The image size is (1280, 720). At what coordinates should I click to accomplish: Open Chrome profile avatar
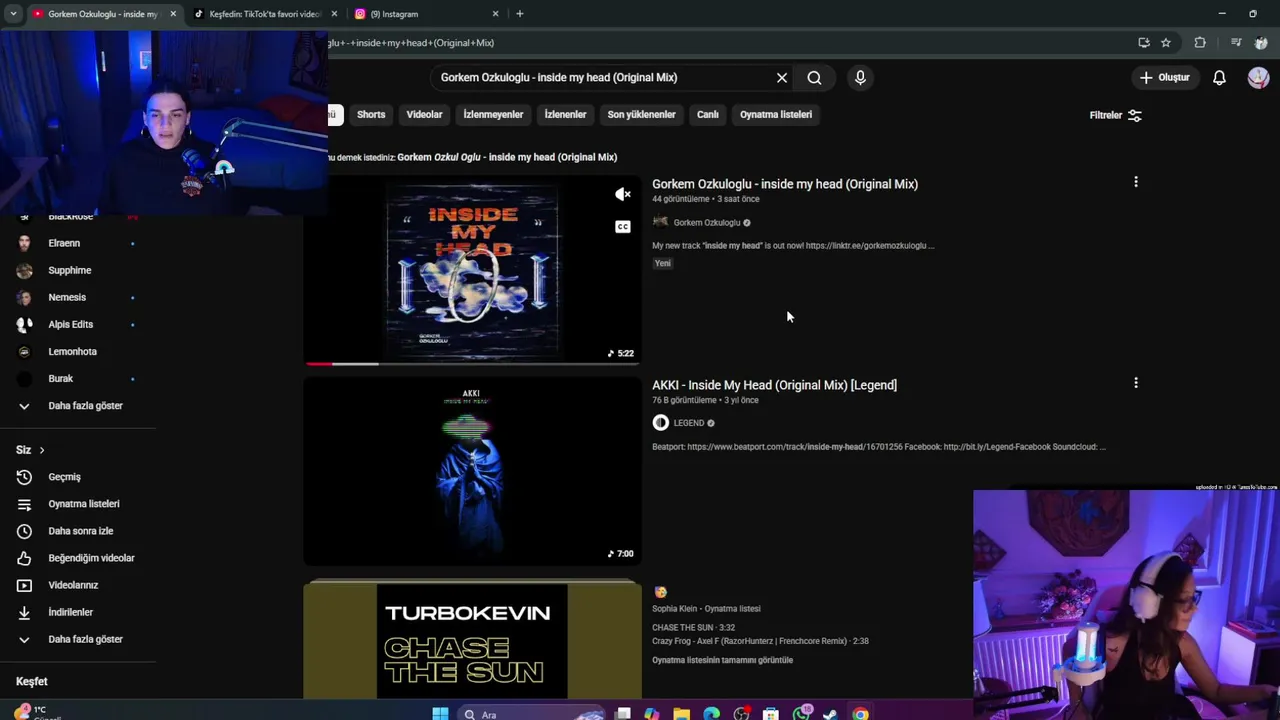[1261, 42]
